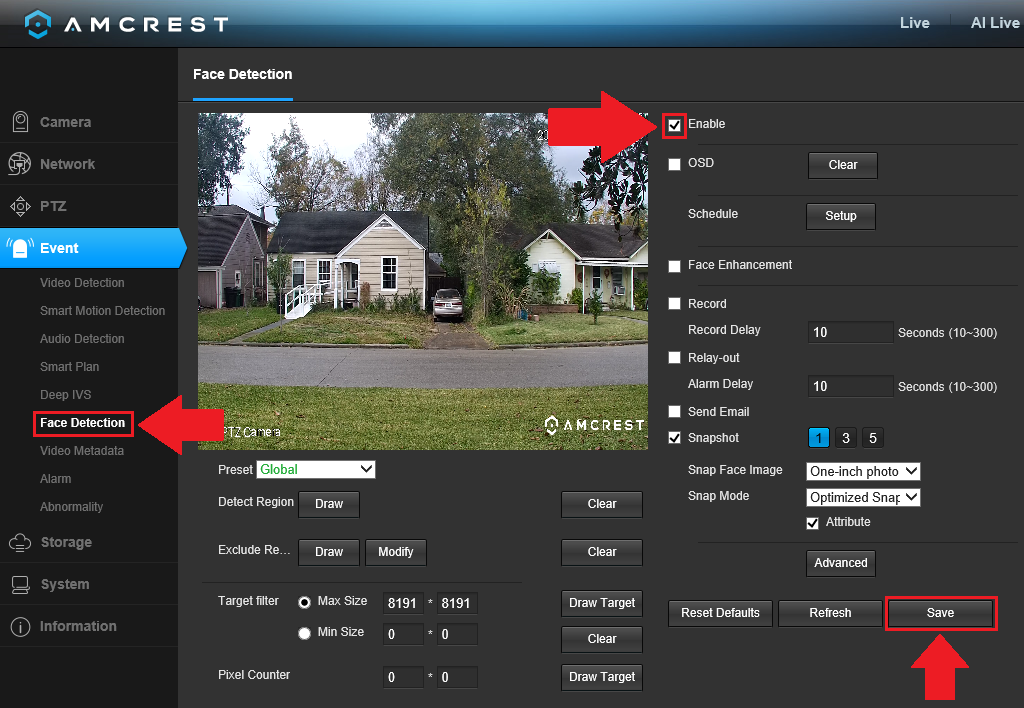This screenshot has height=708, width=1024.
Task: Click the Information circle icon
Action: coord(20,626)
